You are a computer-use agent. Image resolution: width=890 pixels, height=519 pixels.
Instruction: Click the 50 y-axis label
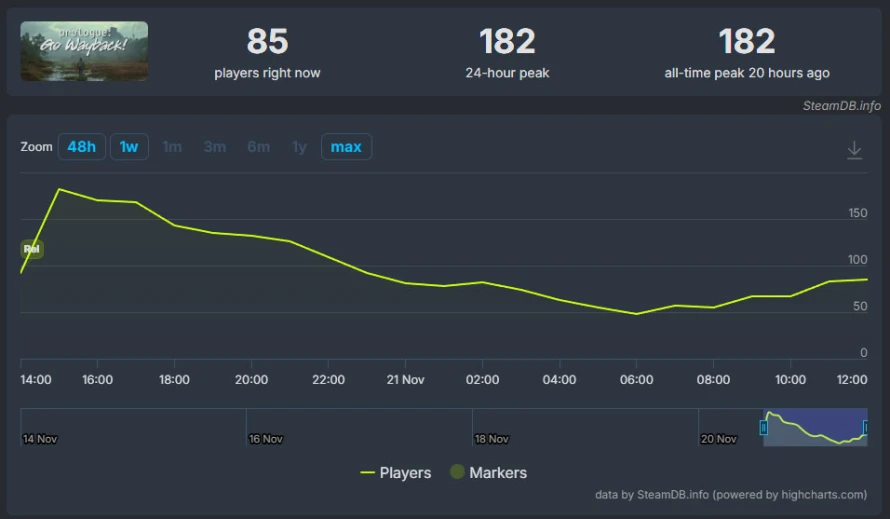(860, 306)
